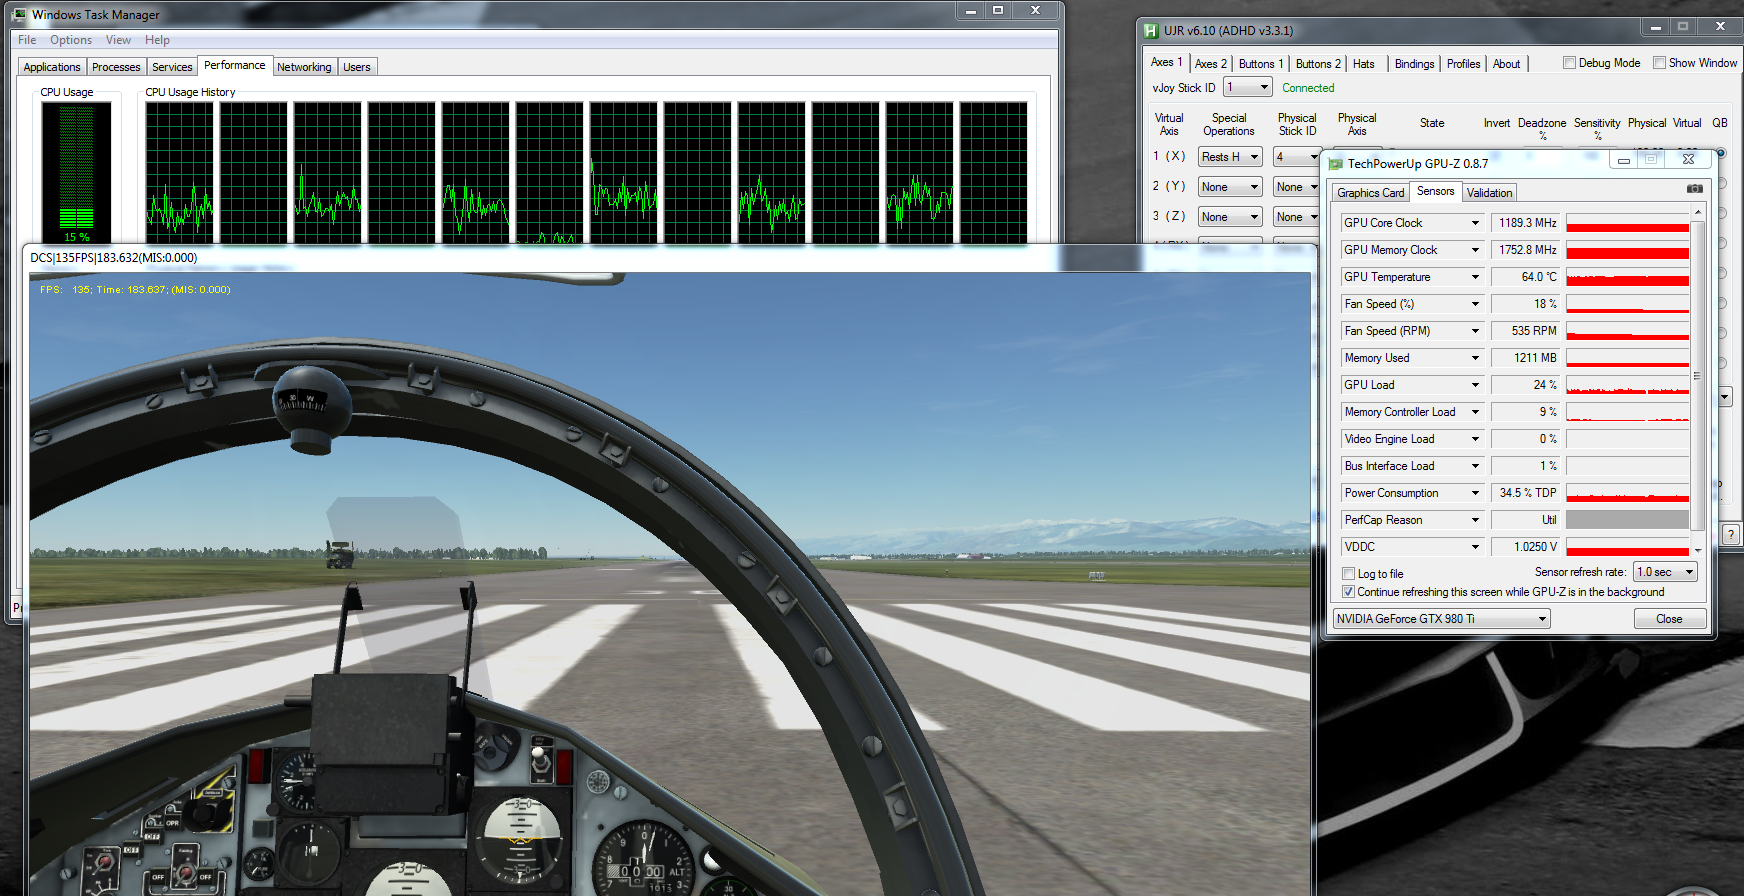The height and width of the screenshot is (896, 1744).
Task: Switch to the Buttons 2 tab
Action: coord(1318,64)
